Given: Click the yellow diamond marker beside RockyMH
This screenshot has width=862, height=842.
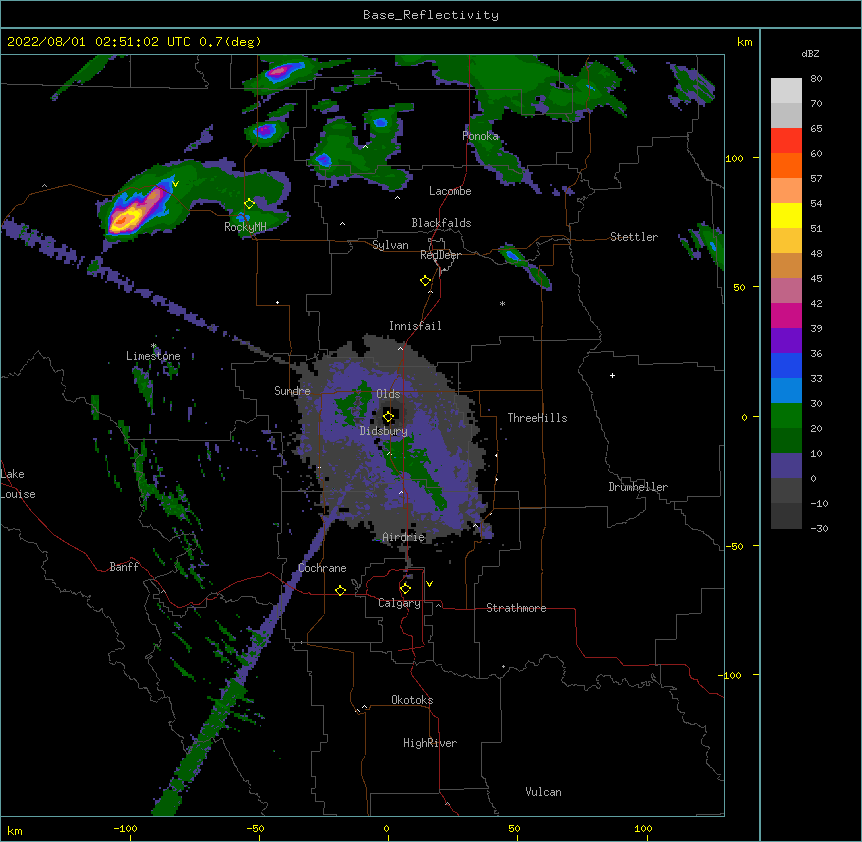Looking at the screenshot, I should (250, 204).
